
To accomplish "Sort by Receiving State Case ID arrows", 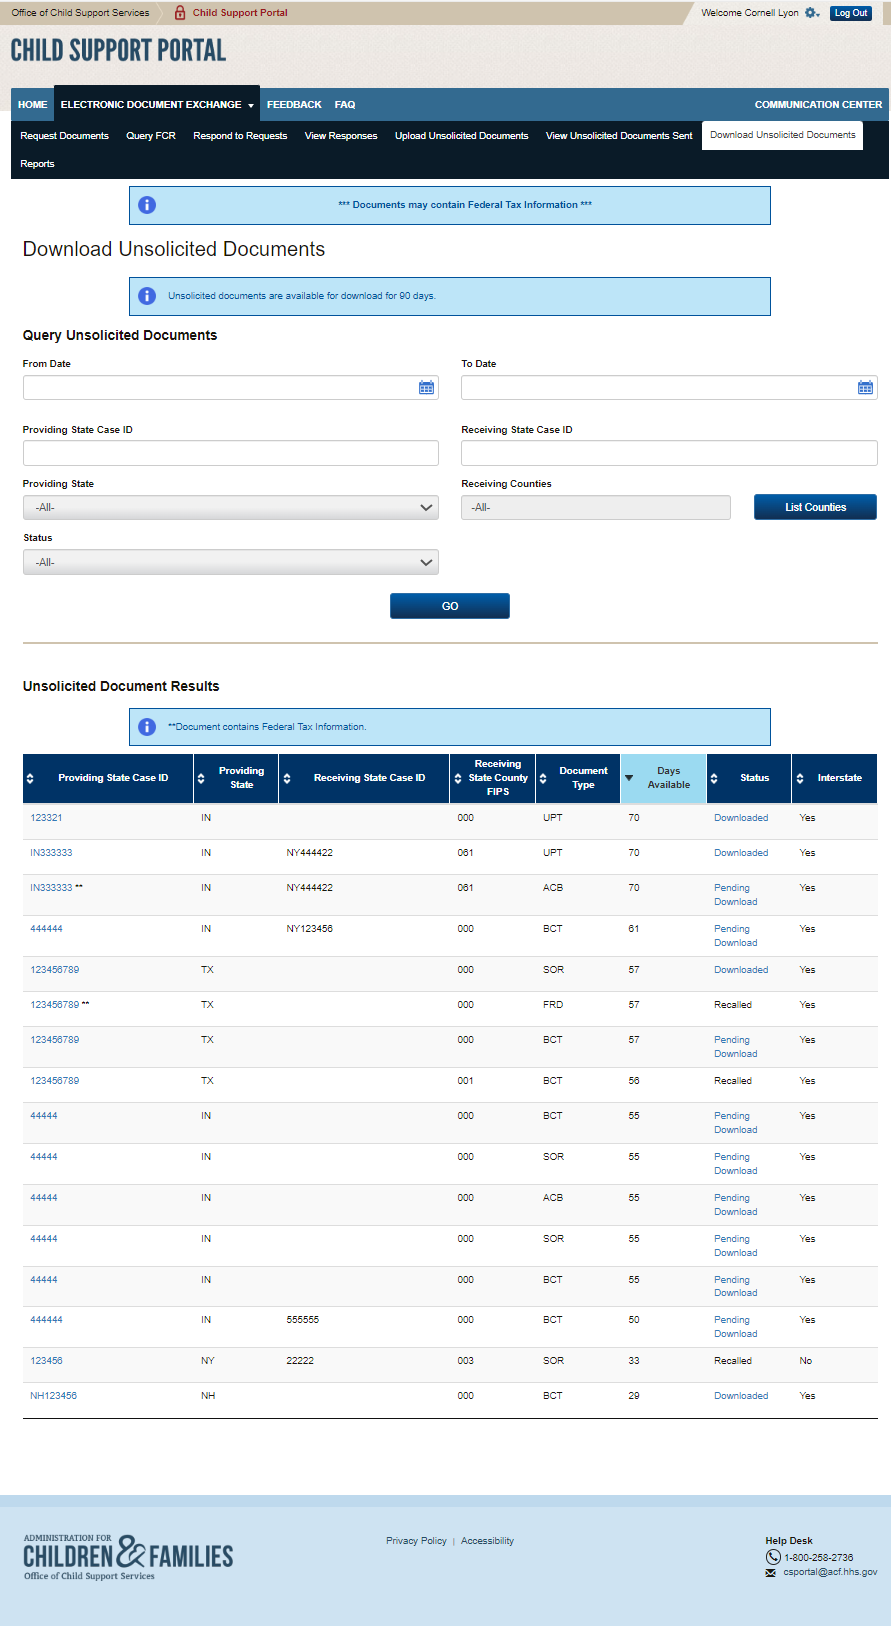I will pos(287,778).
